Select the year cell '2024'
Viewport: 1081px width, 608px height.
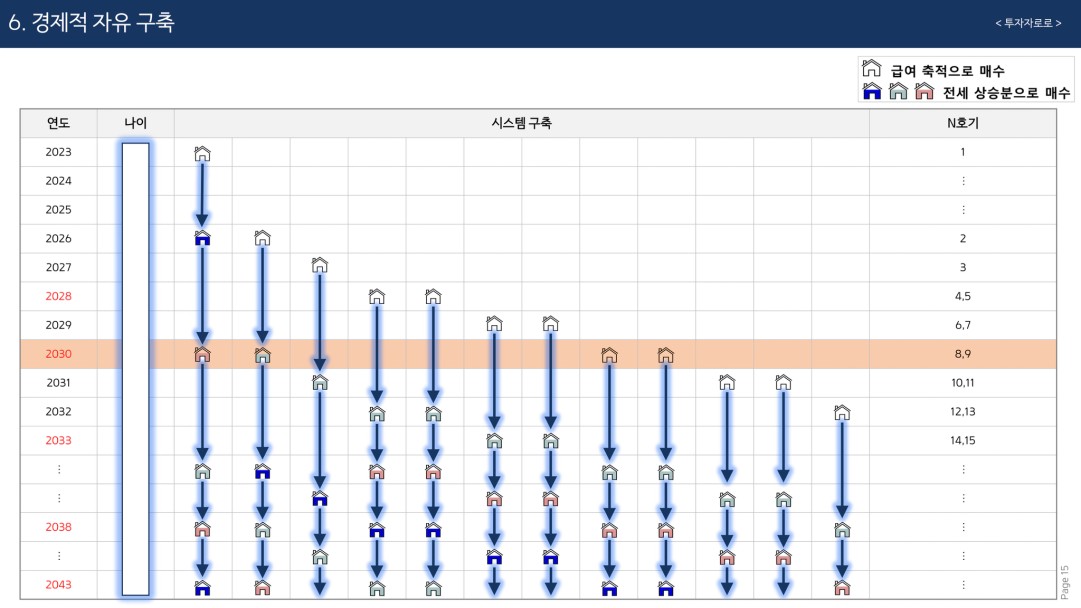[59, 181]
